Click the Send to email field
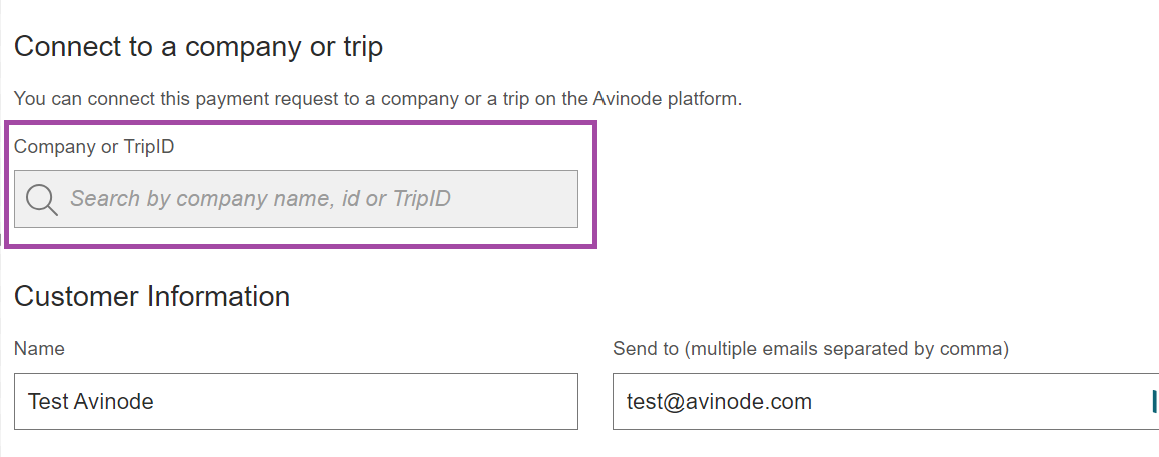This screenshot has height=457, width=1159. (886, 401)
